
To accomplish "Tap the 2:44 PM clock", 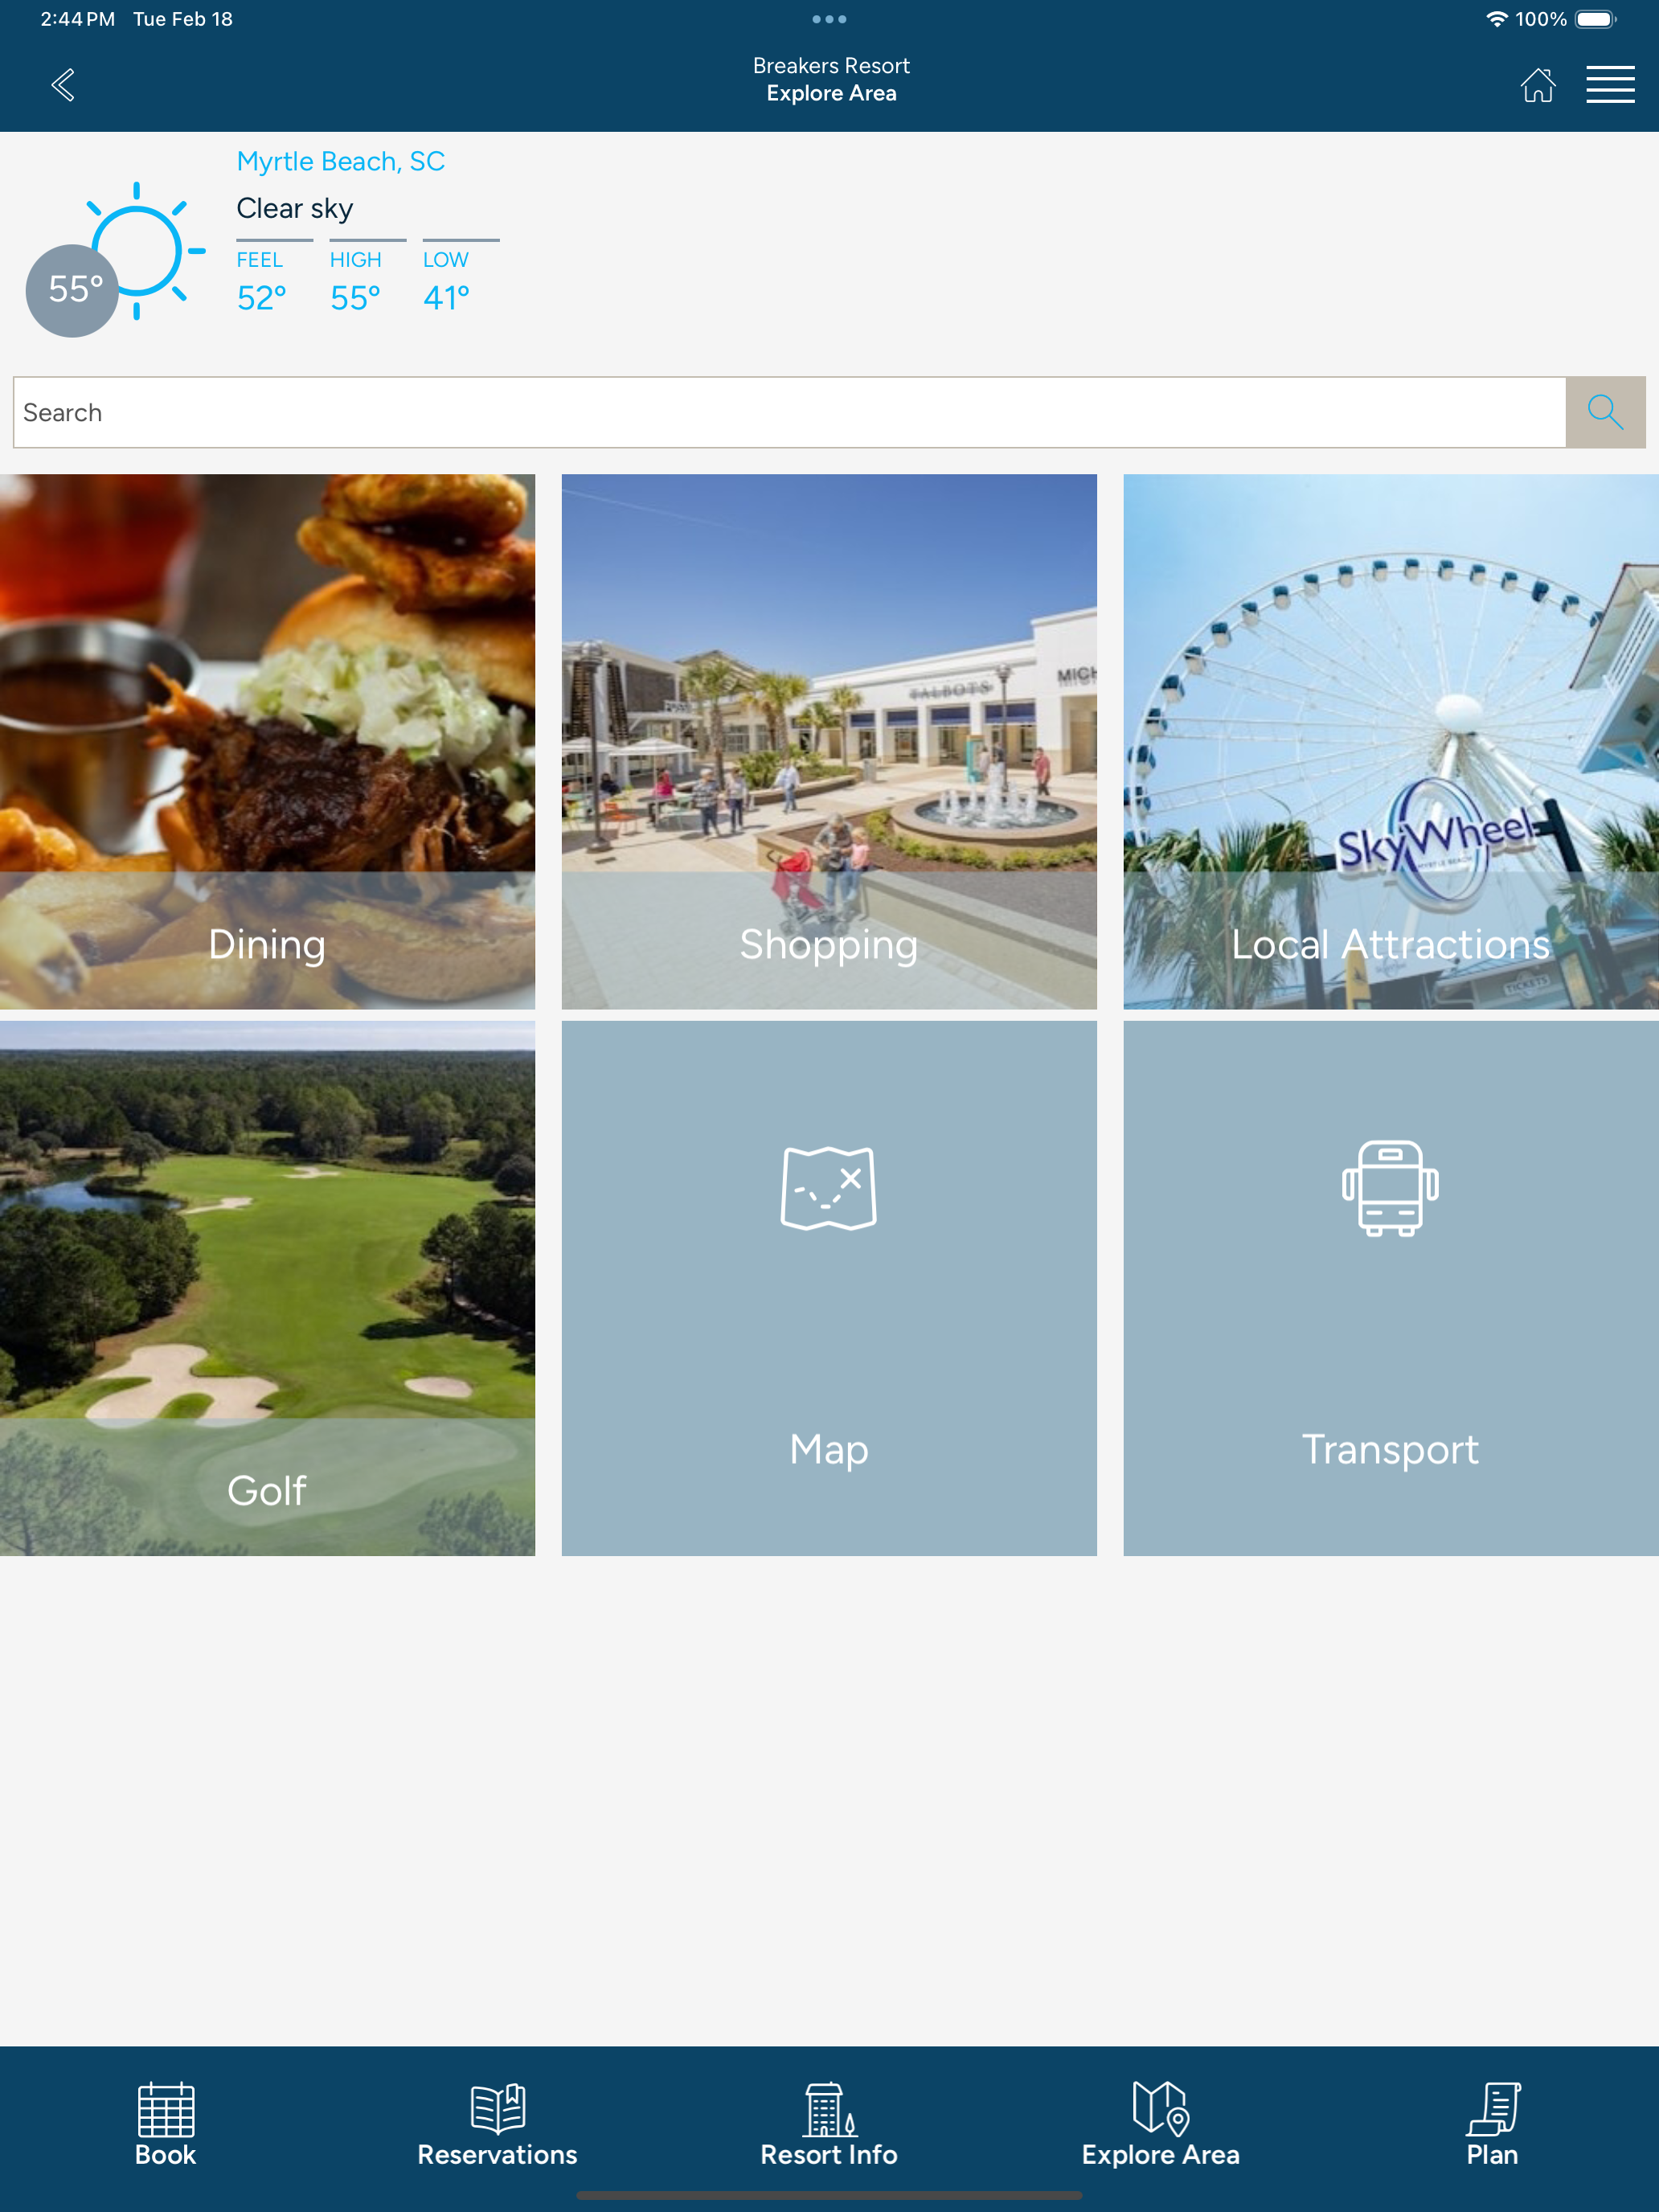I will pos(77,19).
